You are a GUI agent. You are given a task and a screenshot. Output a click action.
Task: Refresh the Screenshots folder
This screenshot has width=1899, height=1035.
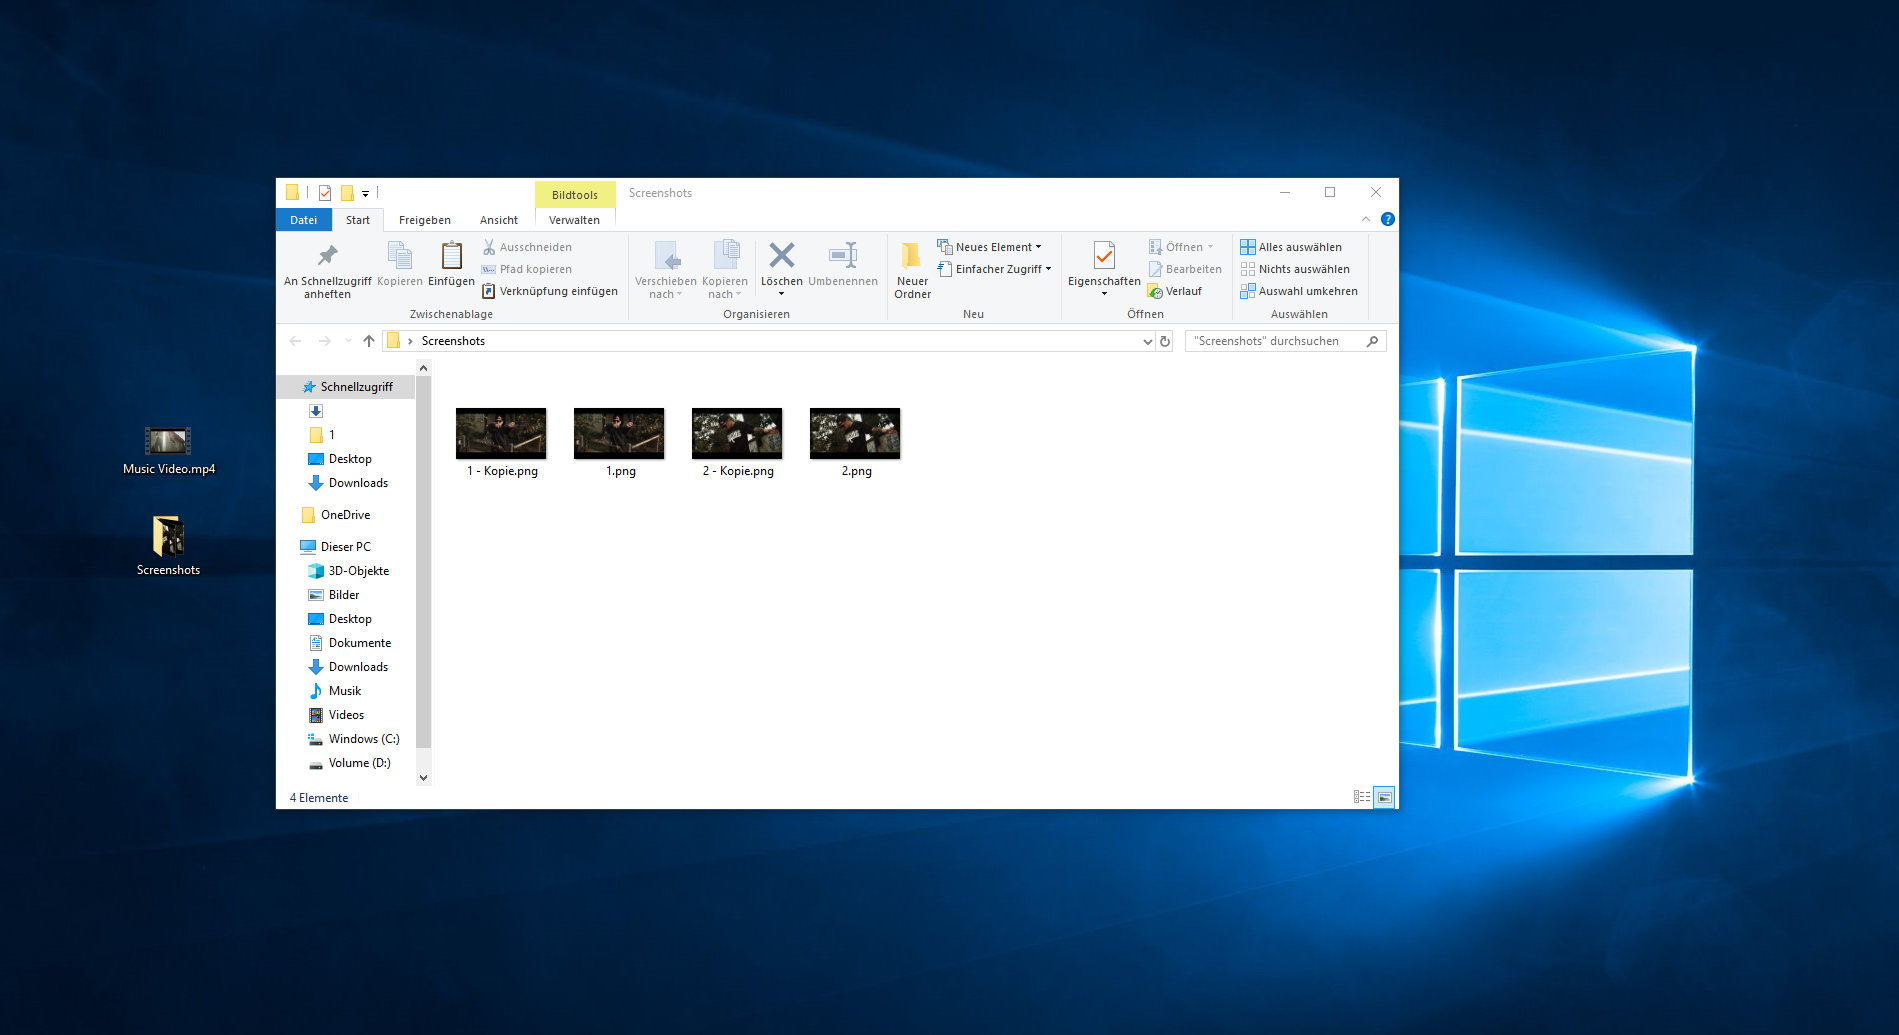[1165, 341]
